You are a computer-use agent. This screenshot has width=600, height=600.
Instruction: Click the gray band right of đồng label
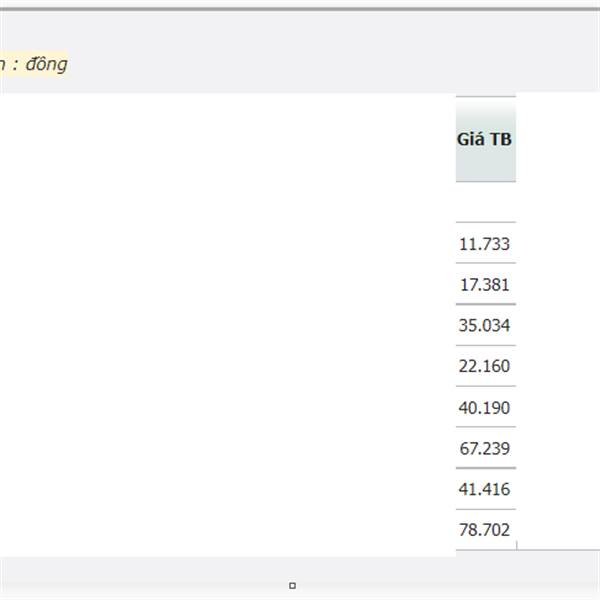pyautogui.click(x=330, y=64)
